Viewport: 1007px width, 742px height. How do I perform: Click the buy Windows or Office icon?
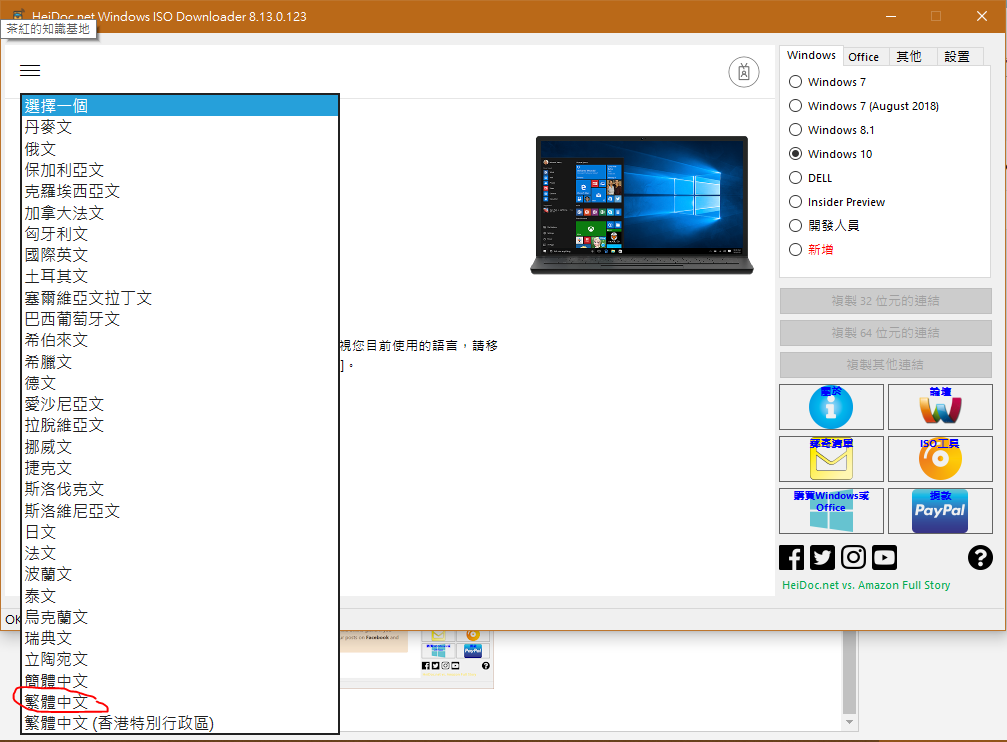[831, 511]
